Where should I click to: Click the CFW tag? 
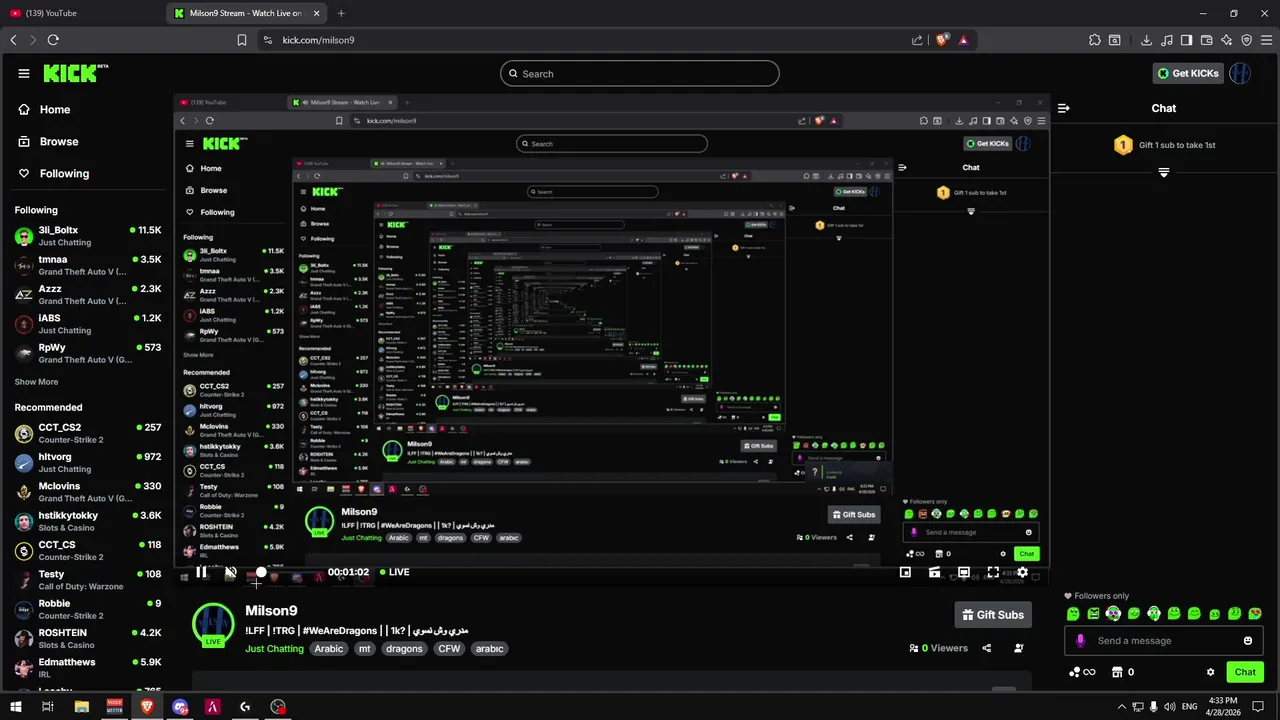click(449, 649)
